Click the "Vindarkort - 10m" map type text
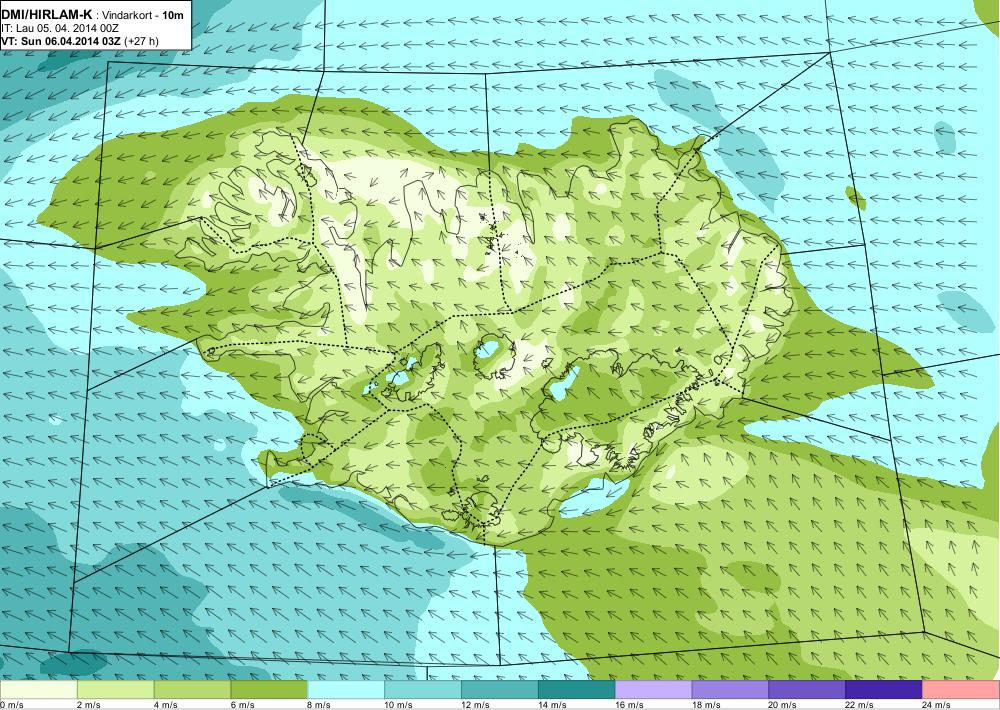The image size is (1000, 710). (x=143, y=15)
